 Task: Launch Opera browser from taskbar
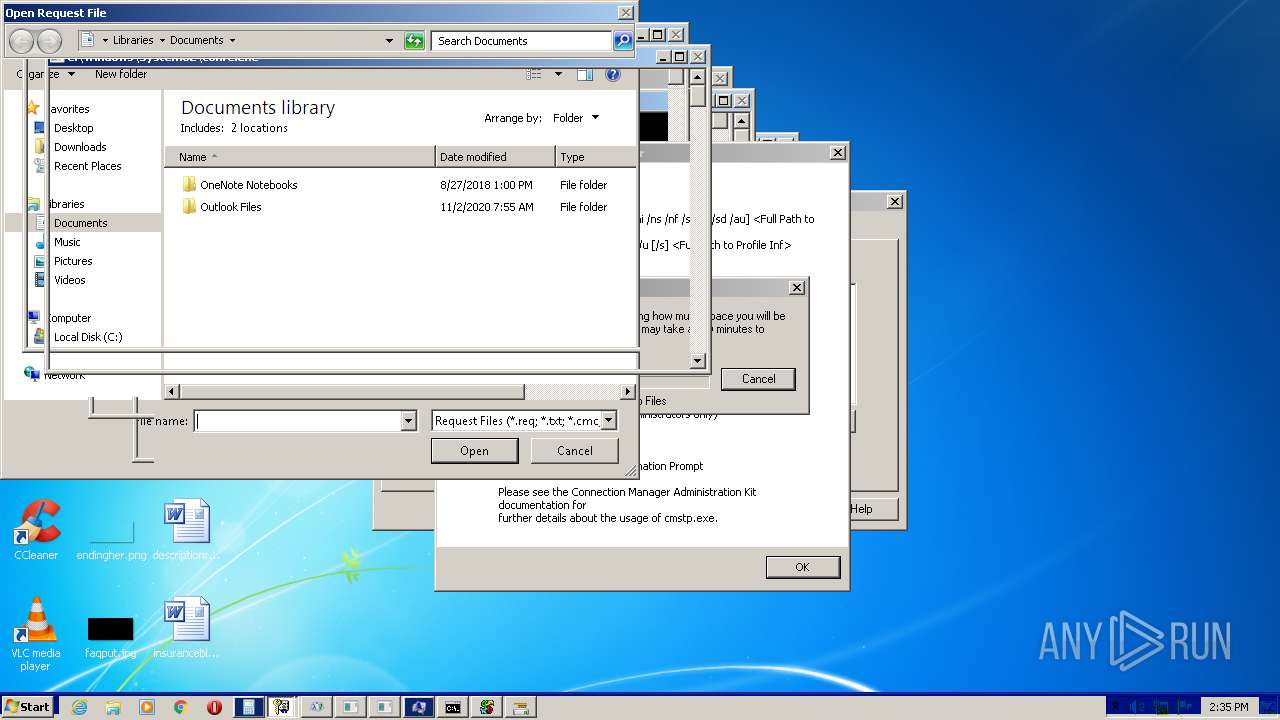214,707
